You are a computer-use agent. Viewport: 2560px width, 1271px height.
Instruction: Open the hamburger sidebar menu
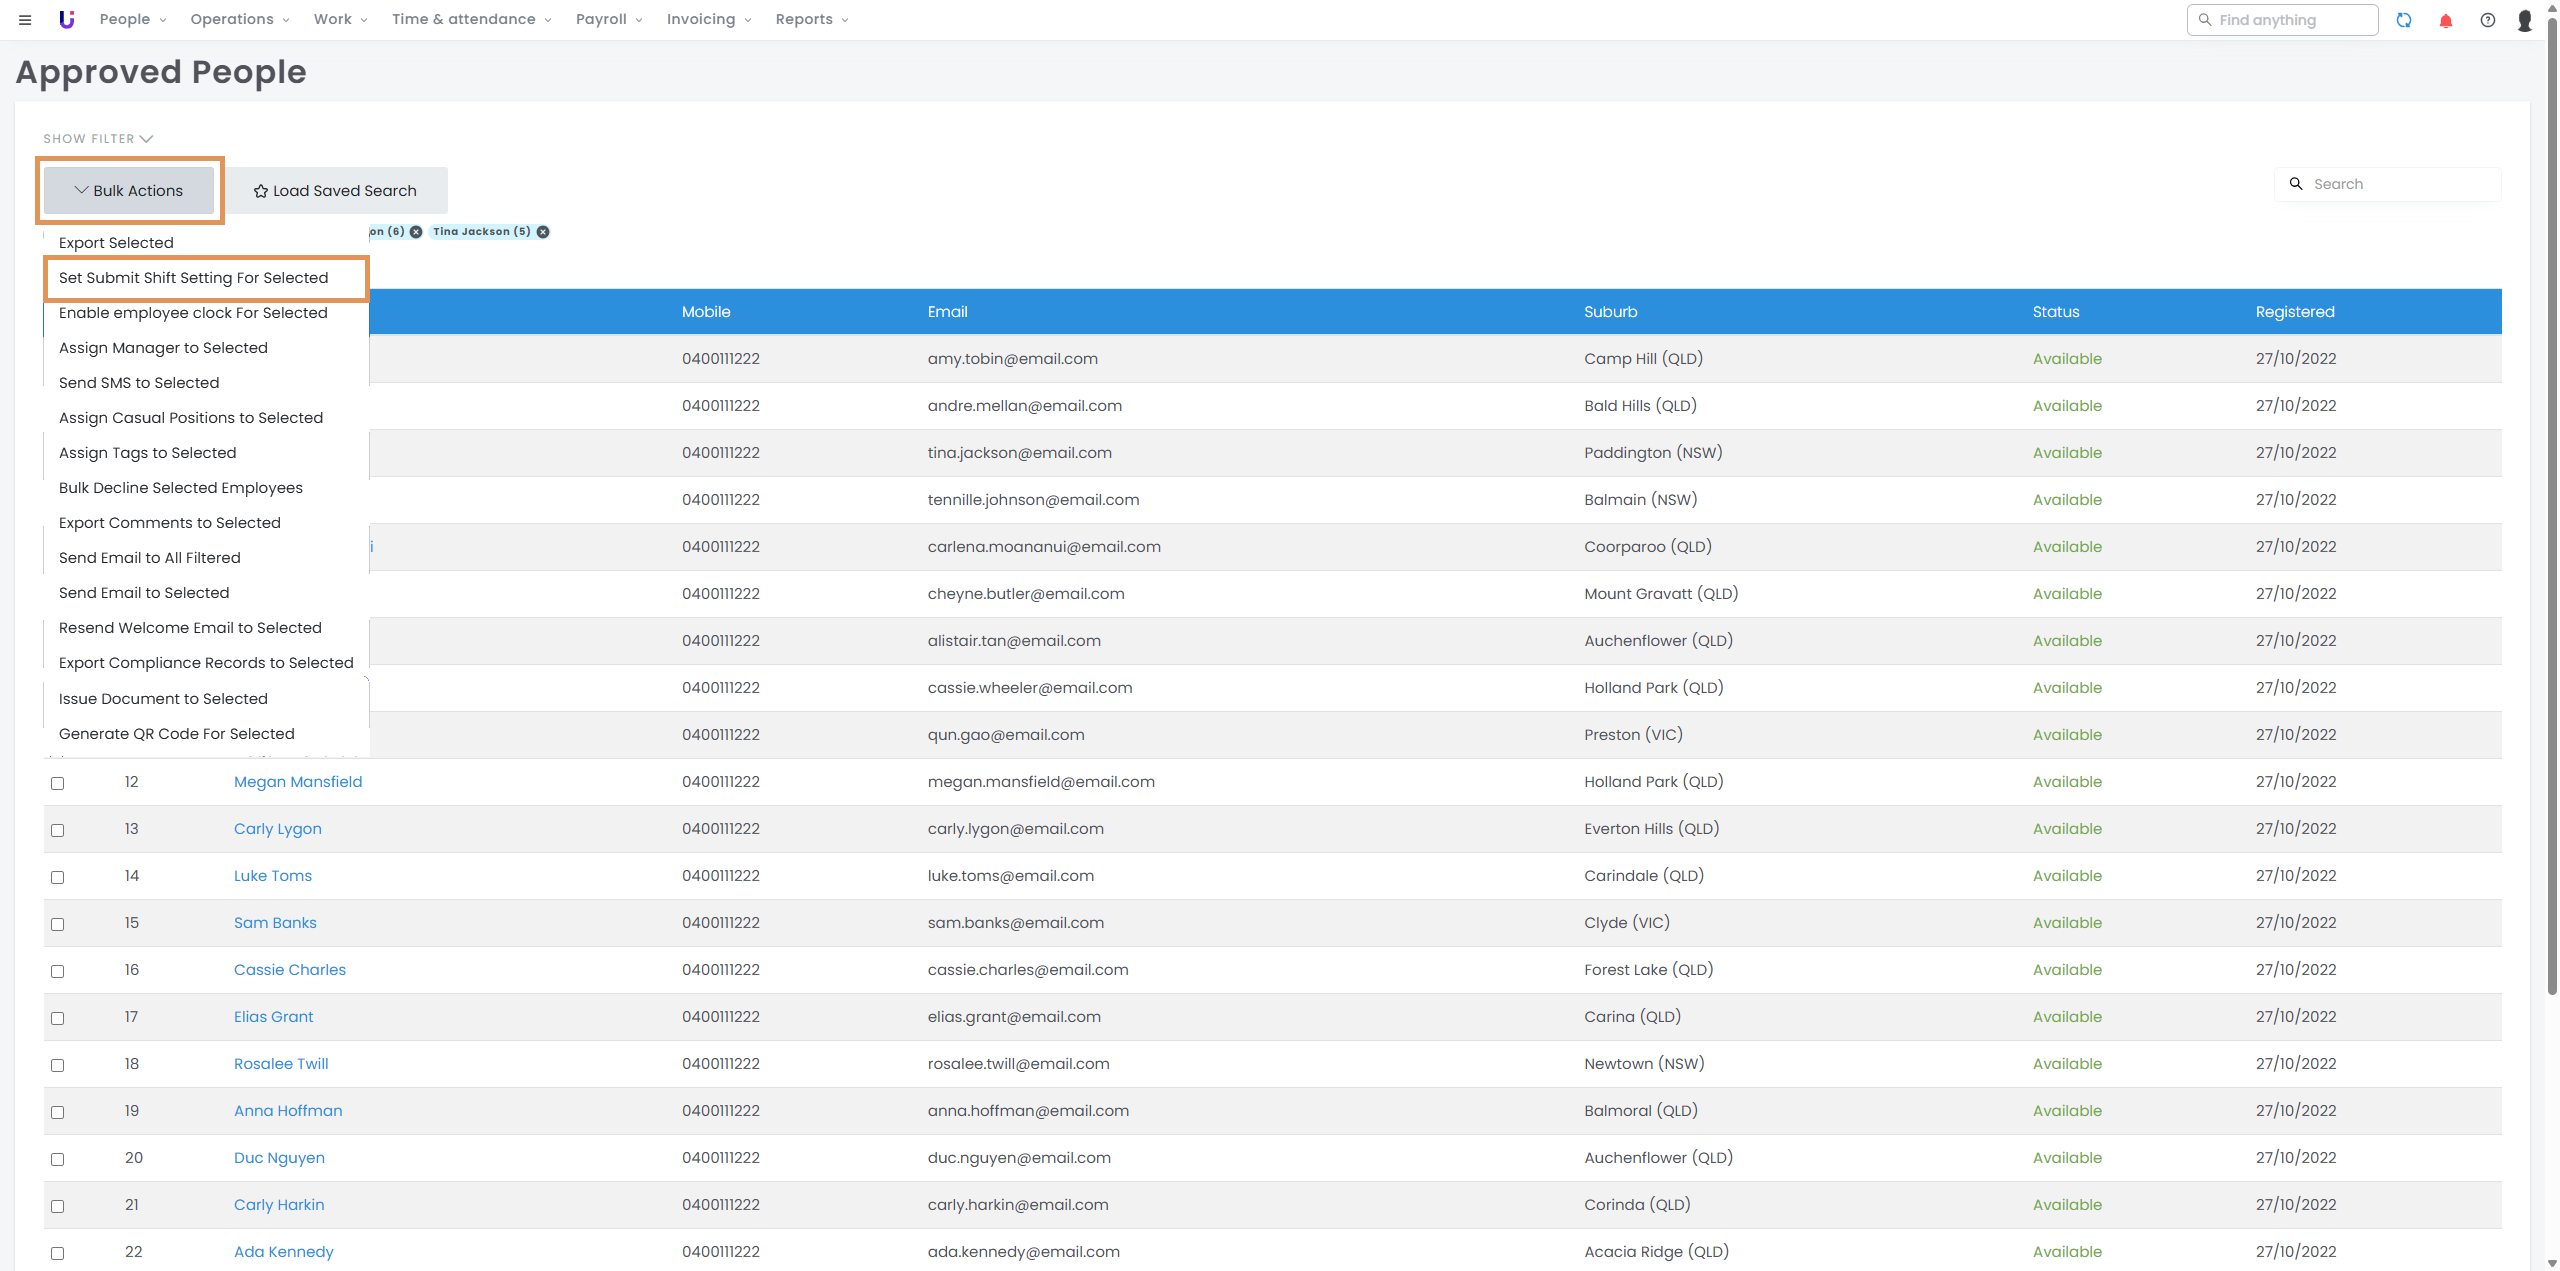coord(25,20)
